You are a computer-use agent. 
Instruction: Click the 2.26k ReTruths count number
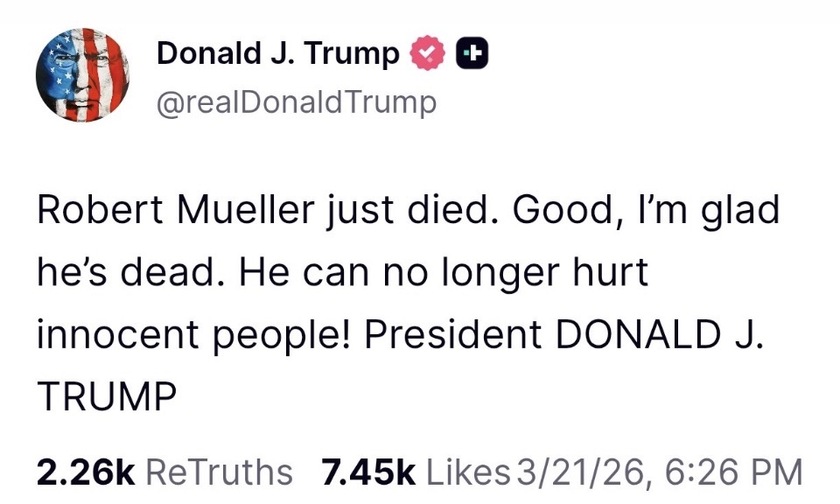click(x=85, y=469)
